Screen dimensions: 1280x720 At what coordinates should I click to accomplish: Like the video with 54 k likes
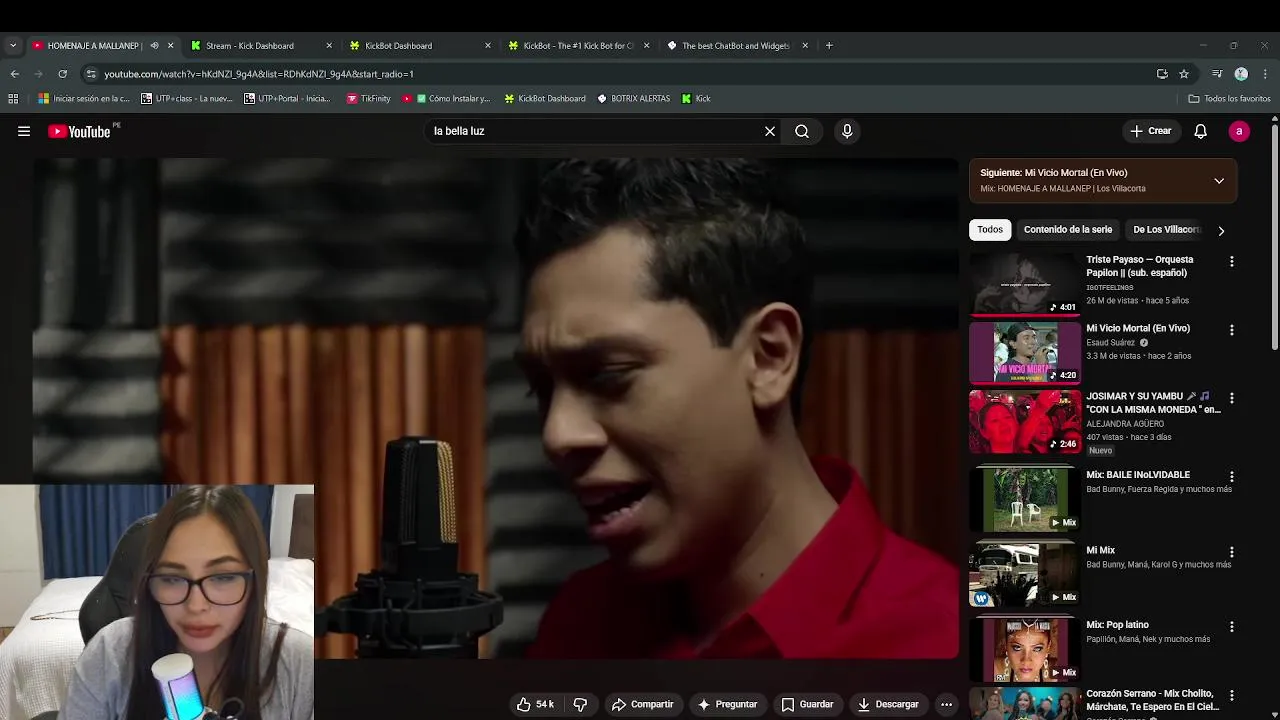[535, 704]
